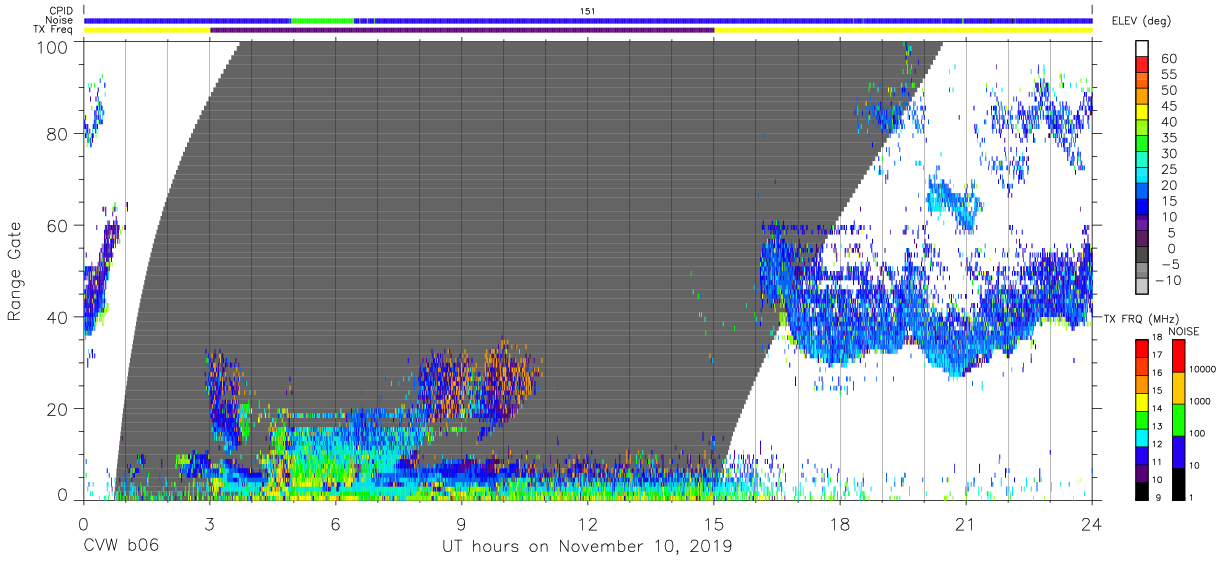The width and height of the screenshot is (1228, 567).
Task: Click elevation scale tick label 45
Action: pyautogui.click(x=1168, y=106)
